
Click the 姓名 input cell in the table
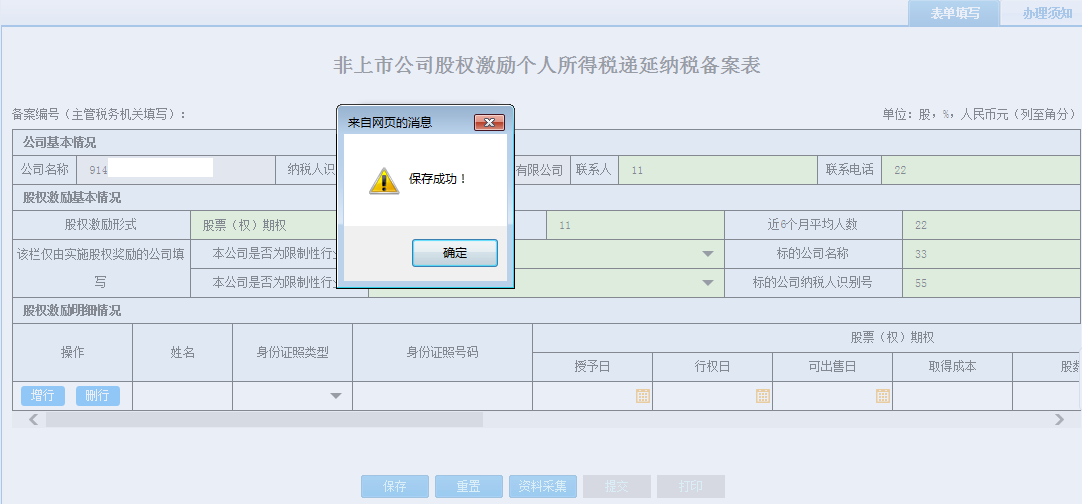tap(182, 396)
